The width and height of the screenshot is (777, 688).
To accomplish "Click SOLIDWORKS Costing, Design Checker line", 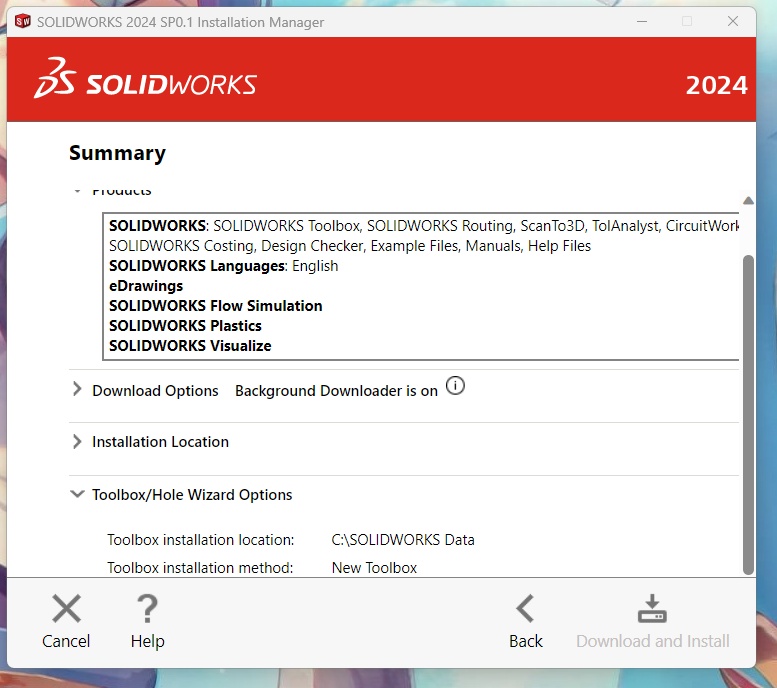I will [350, 246].
